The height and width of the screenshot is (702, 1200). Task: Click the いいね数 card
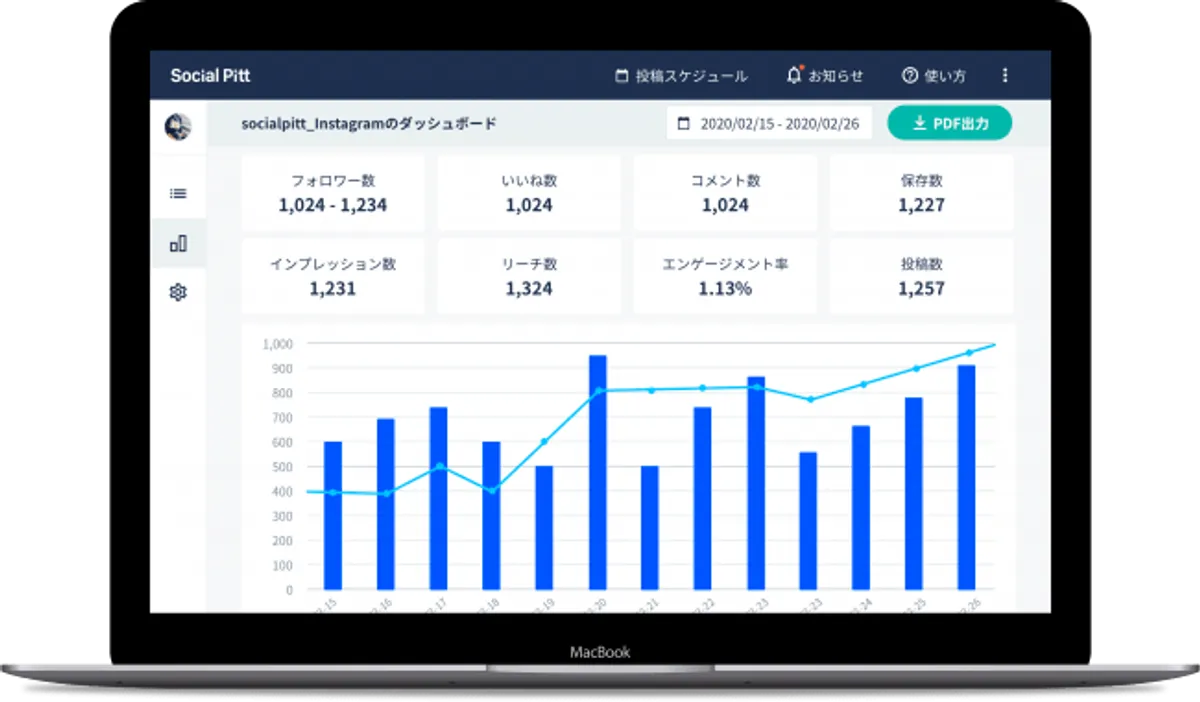click(x=529, y=193)
